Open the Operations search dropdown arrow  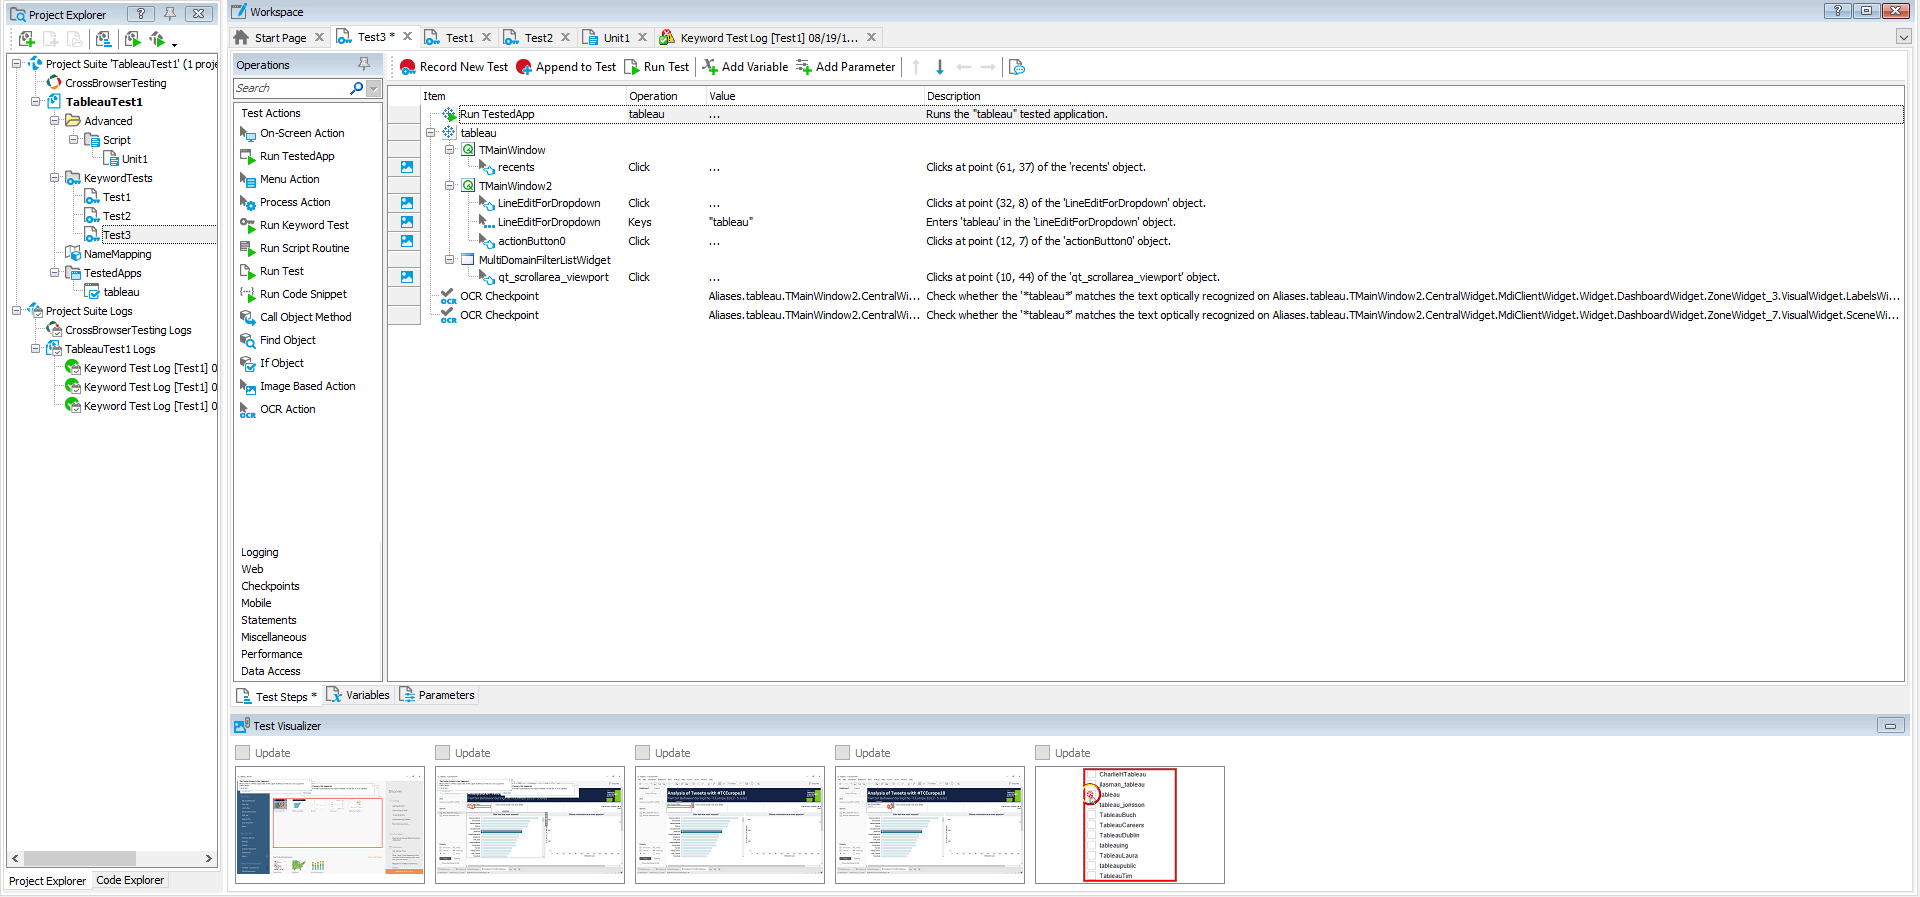point(374,88)
